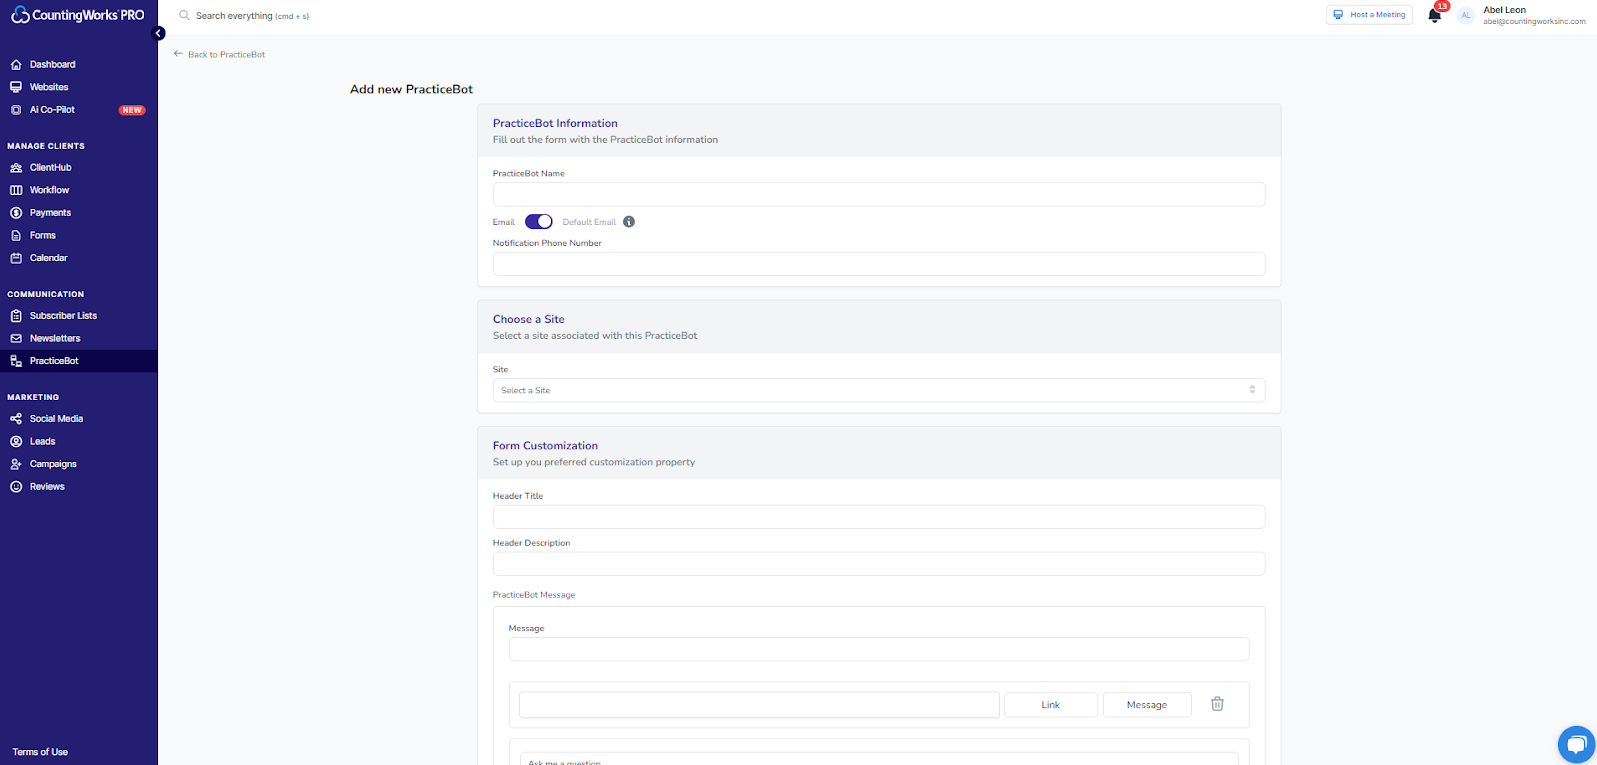Viewport: 1597px width, 765px height.
Task: Toggle the Default Email switch
Action: pos(539,222)
